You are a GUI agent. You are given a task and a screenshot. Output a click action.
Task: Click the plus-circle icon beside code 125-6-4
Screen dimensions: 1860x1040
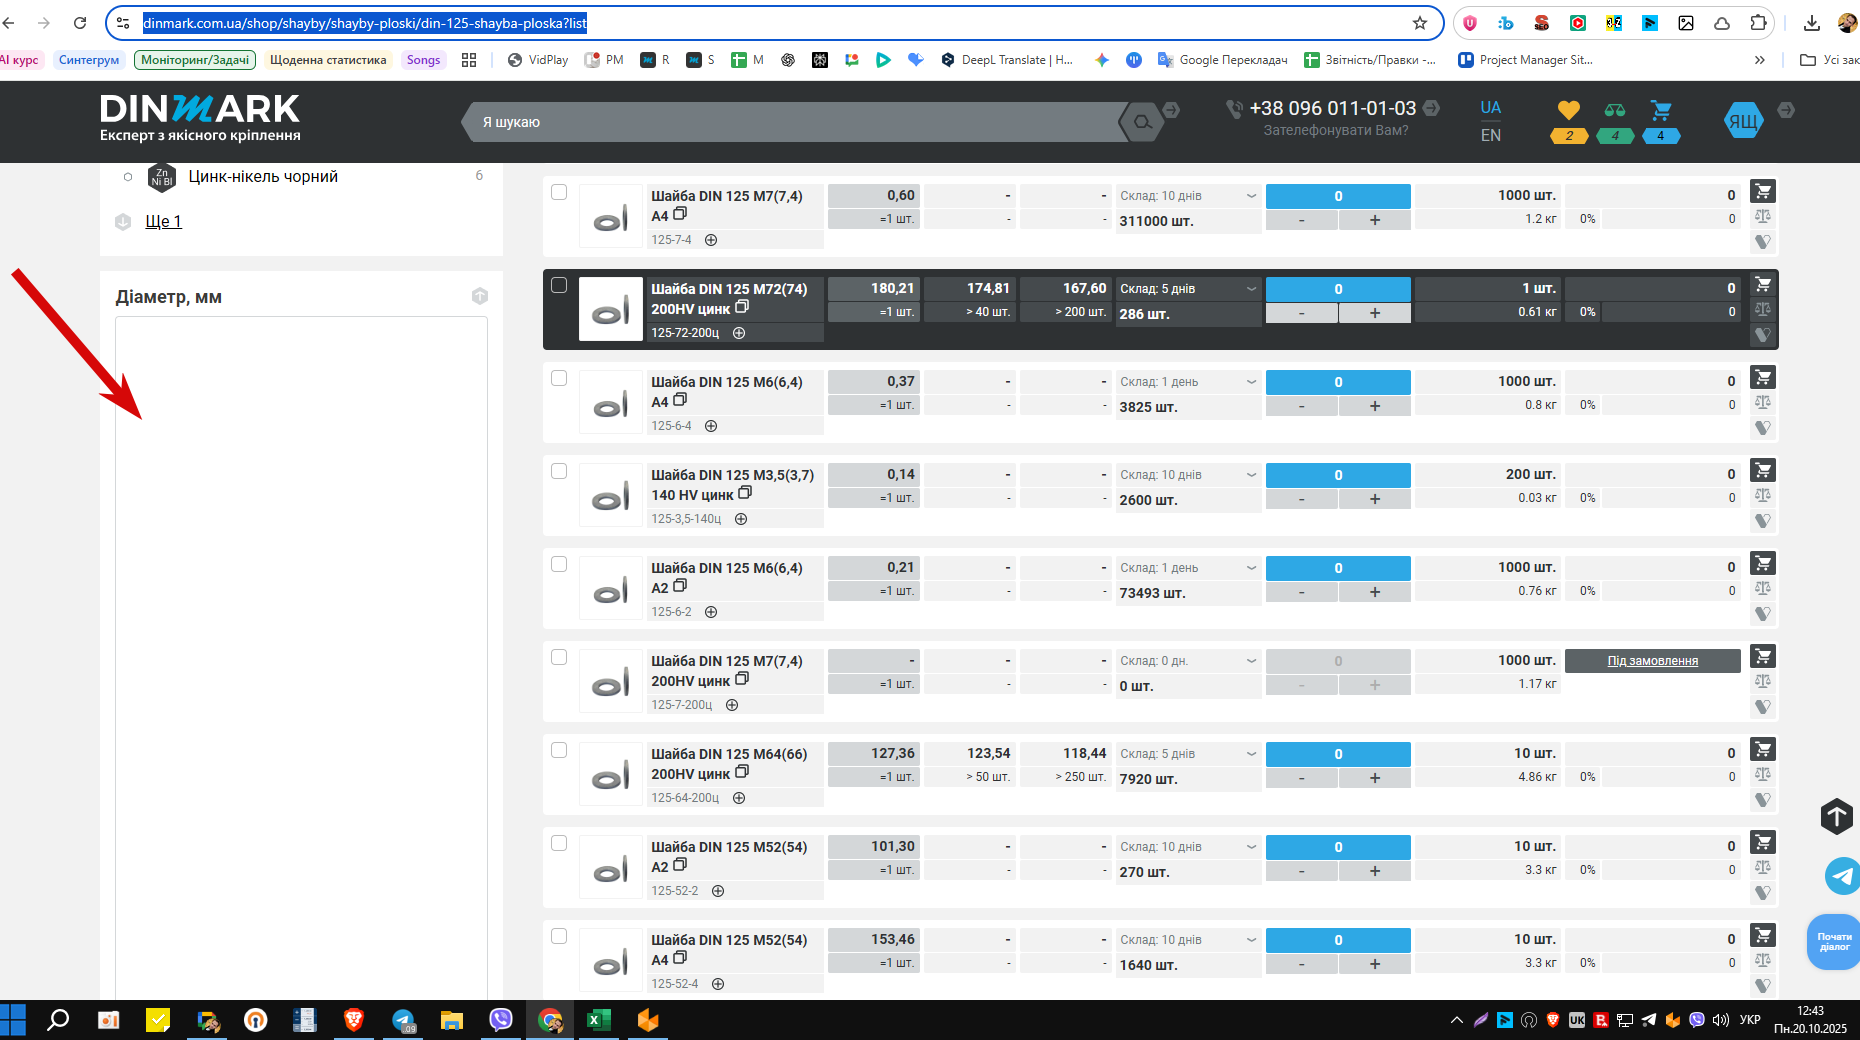coord(711,426)
